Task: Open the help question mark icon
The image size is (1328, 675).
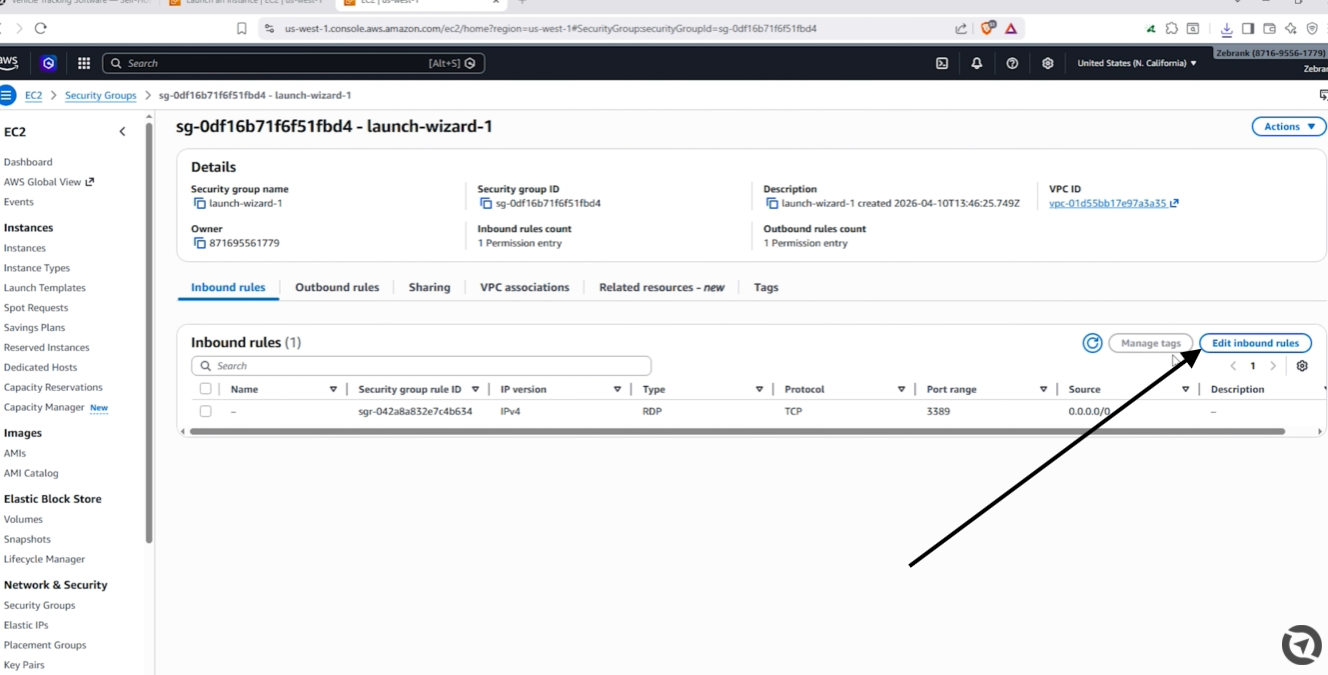Action: tap(1012, 63)
